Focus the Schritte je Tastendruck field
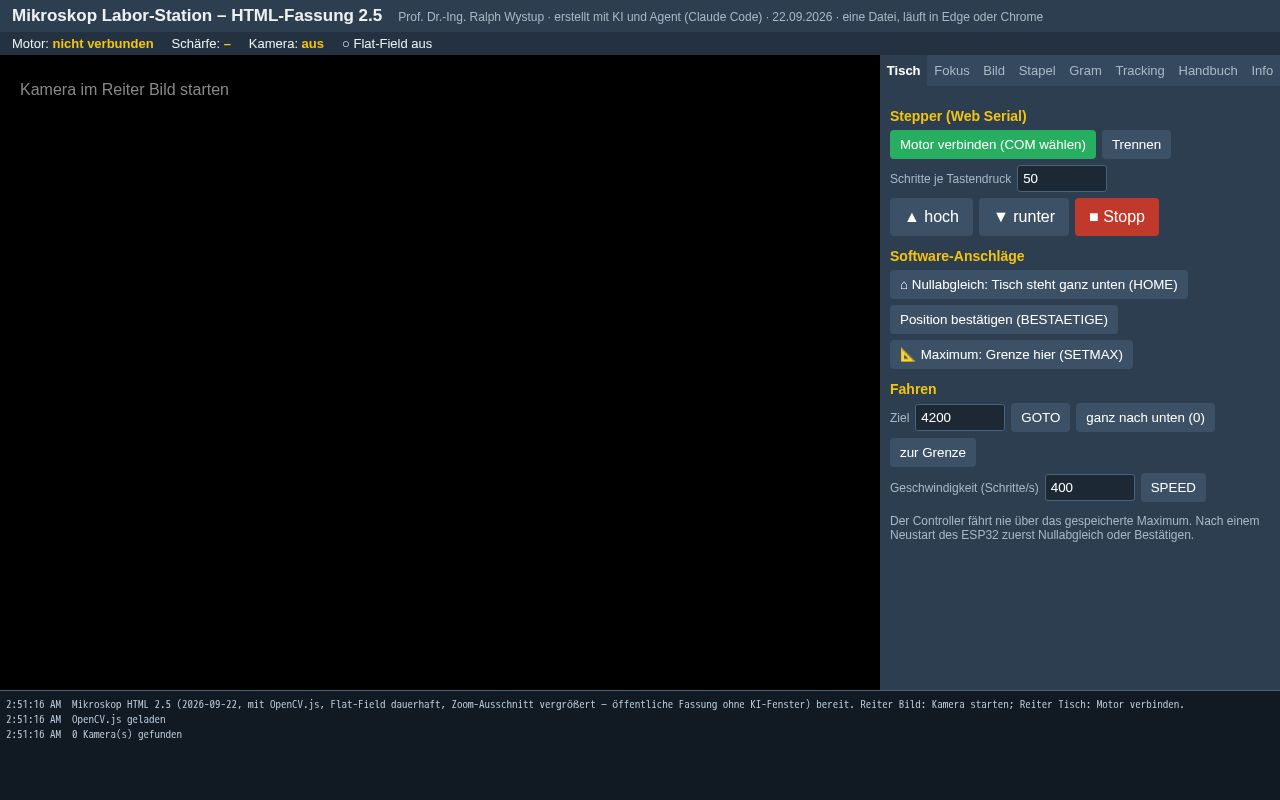The image size is (1280, 800). tap(1062, 178)
